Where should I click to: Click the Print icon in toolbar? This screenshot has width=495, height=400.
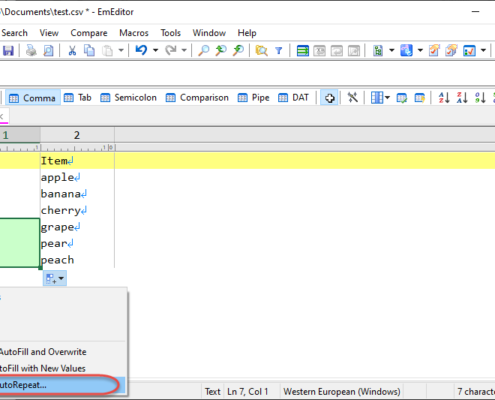pos(31,51)
